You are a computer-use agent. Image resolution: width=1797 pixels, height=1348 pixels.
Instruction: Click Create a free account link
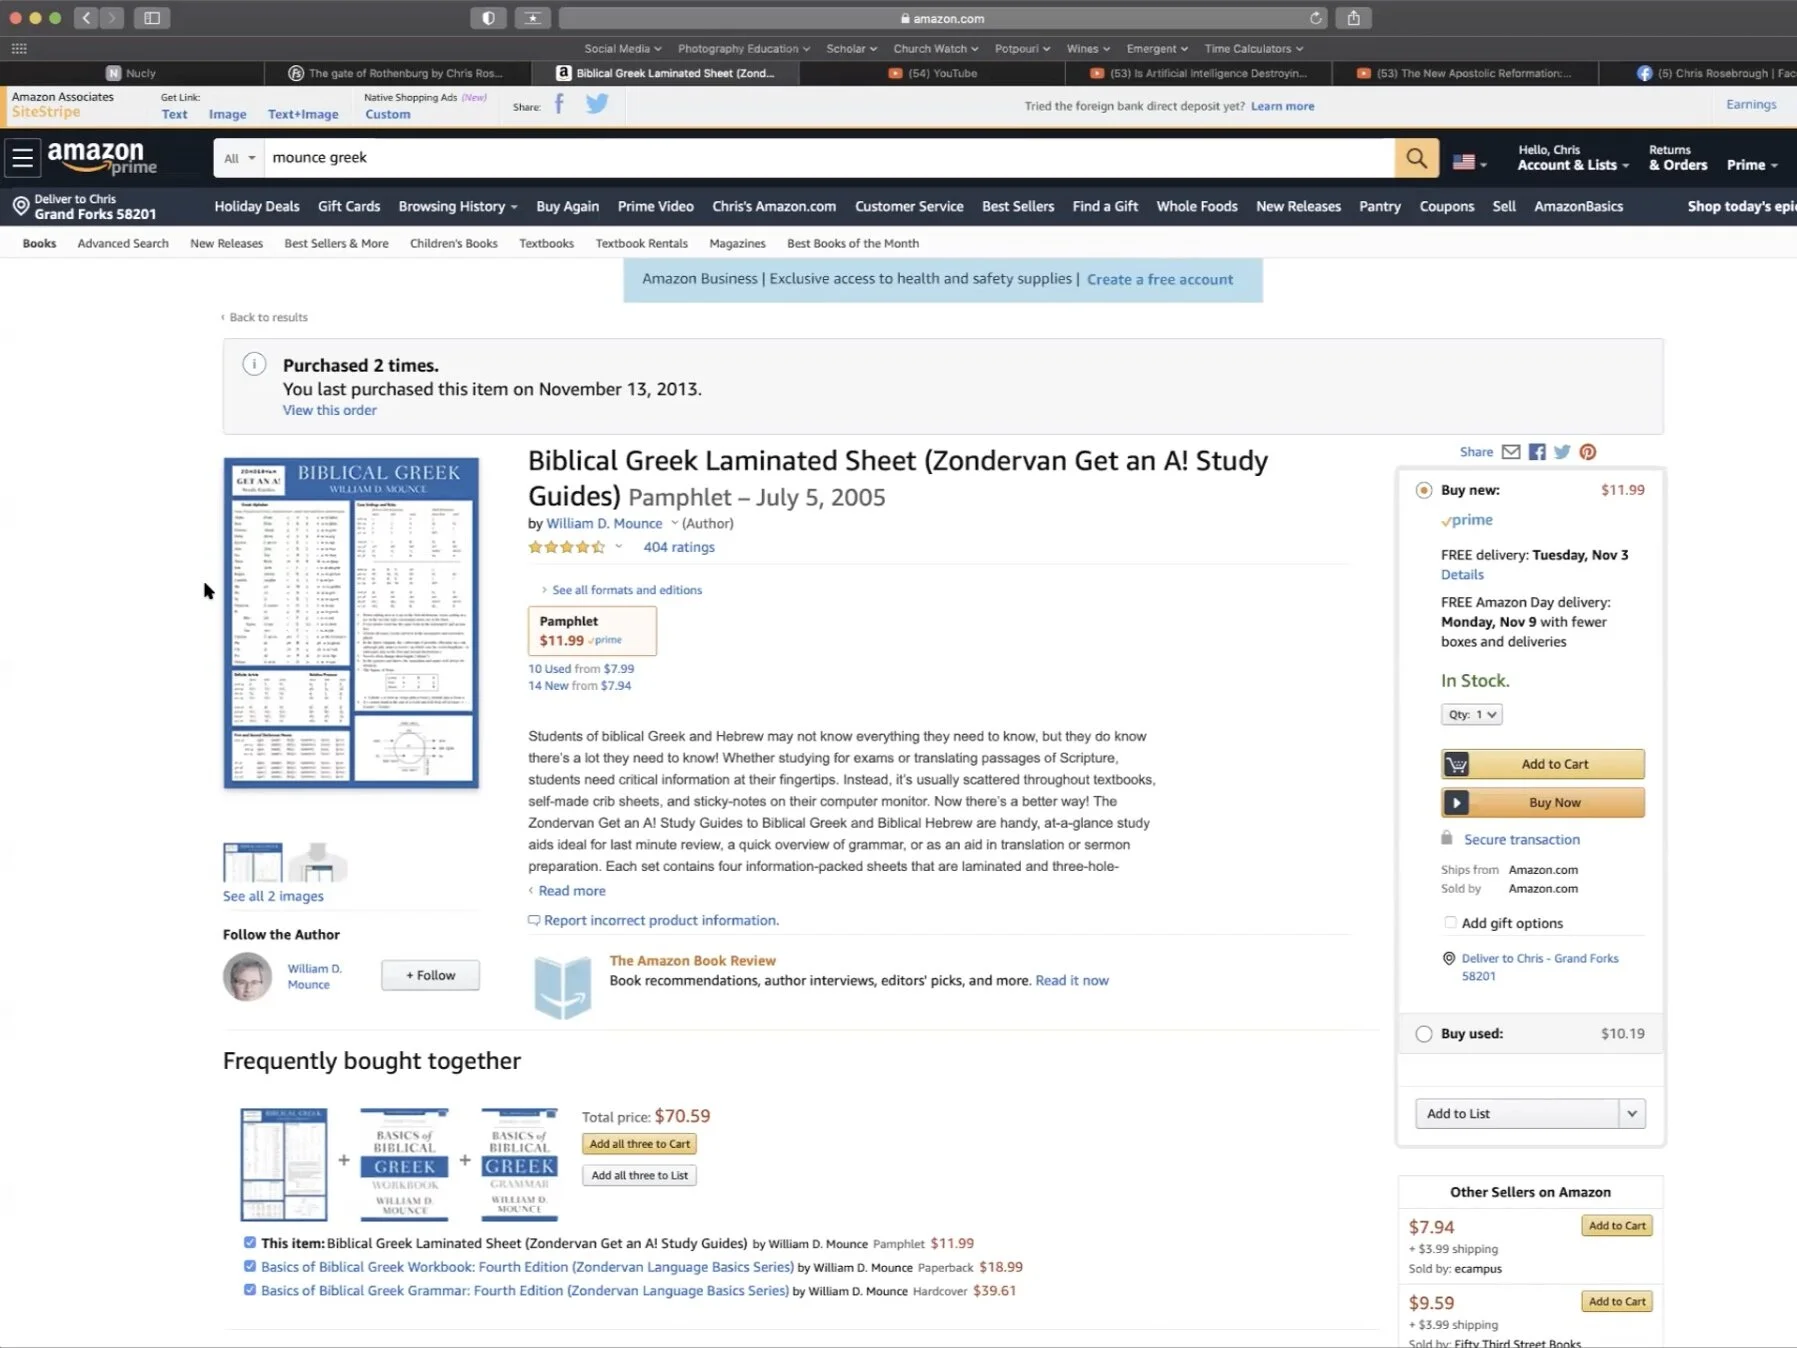click(1160, 280)
